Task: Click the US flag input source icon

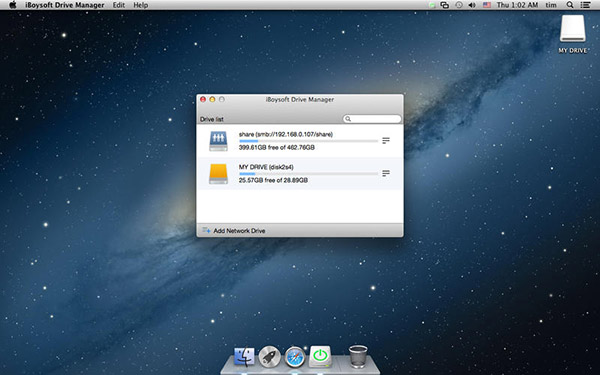Action: tap(487, 5)
